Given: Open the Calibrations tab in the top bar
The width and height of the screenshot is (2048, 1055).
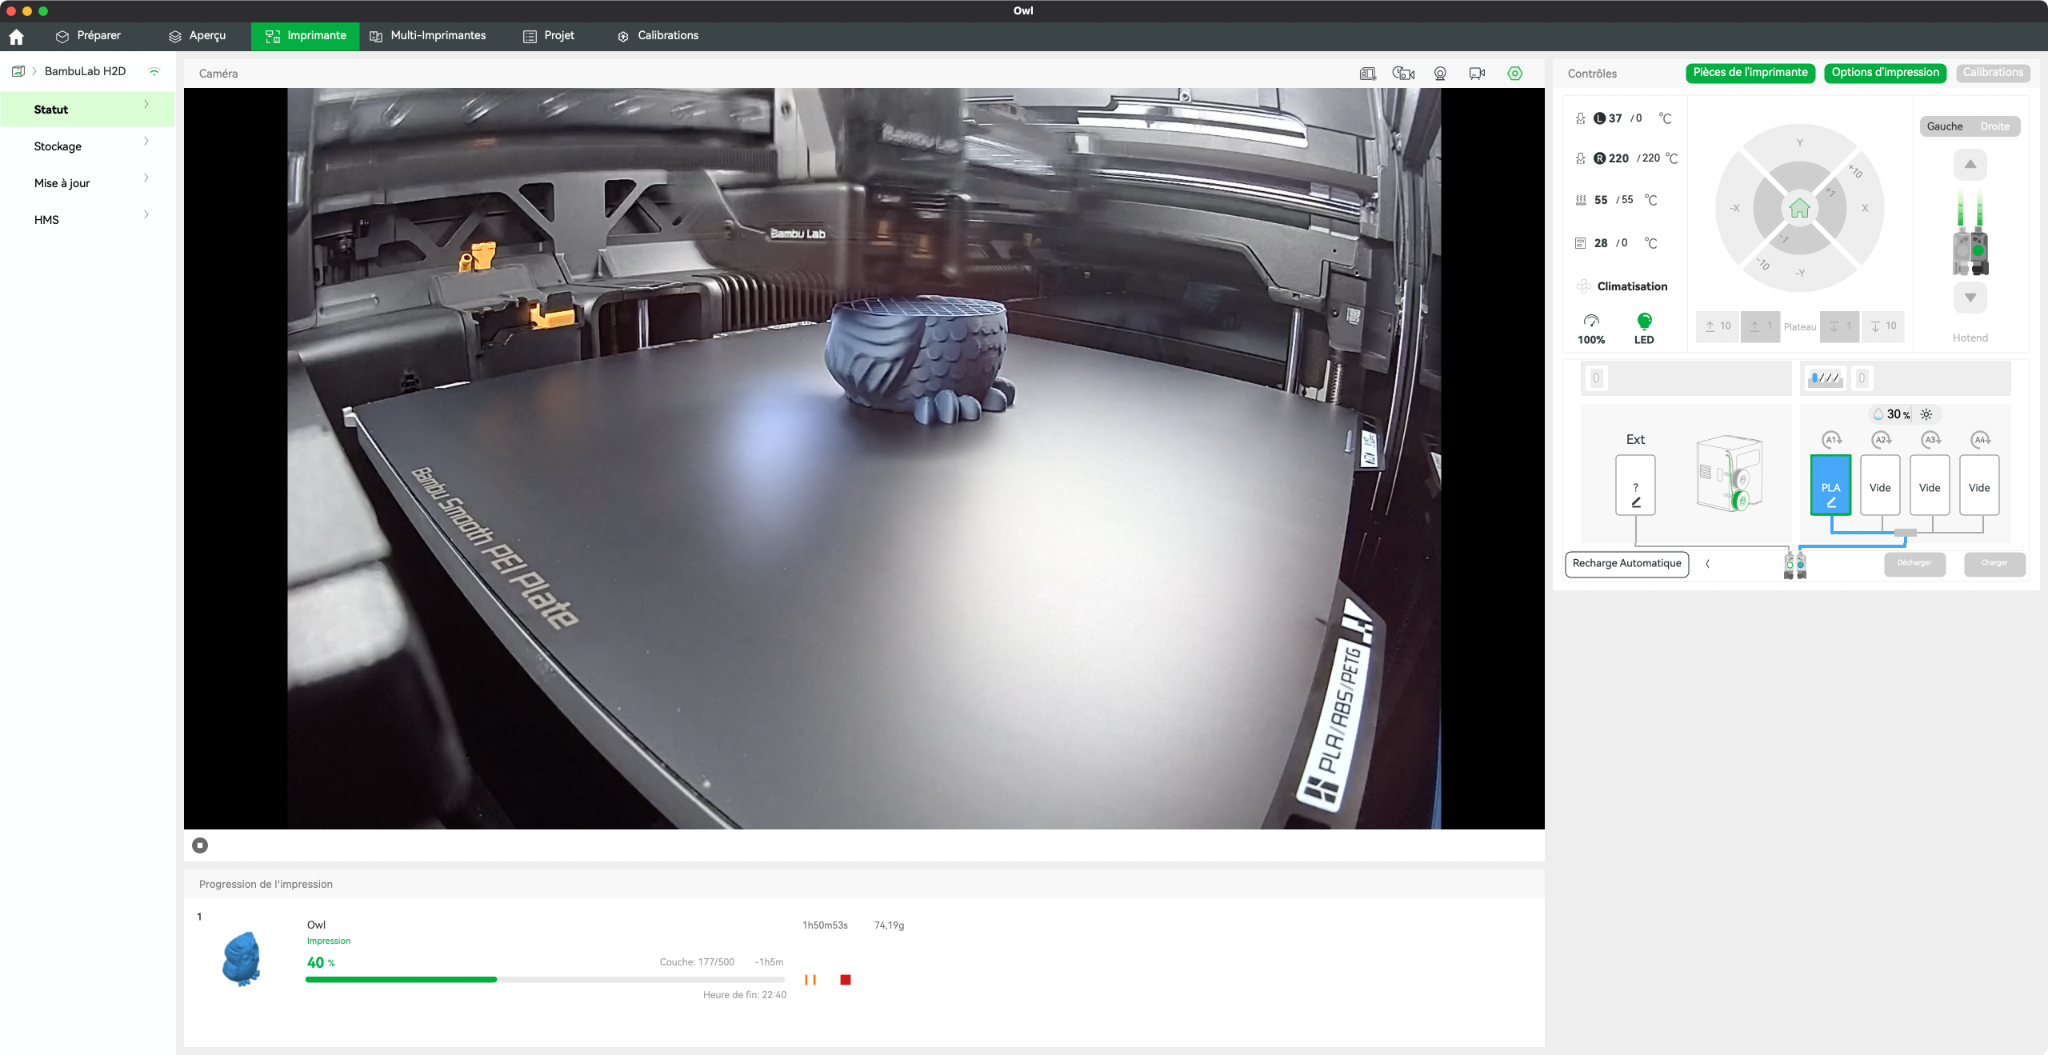Looking at the screenshot, I should tap(658, 36).
